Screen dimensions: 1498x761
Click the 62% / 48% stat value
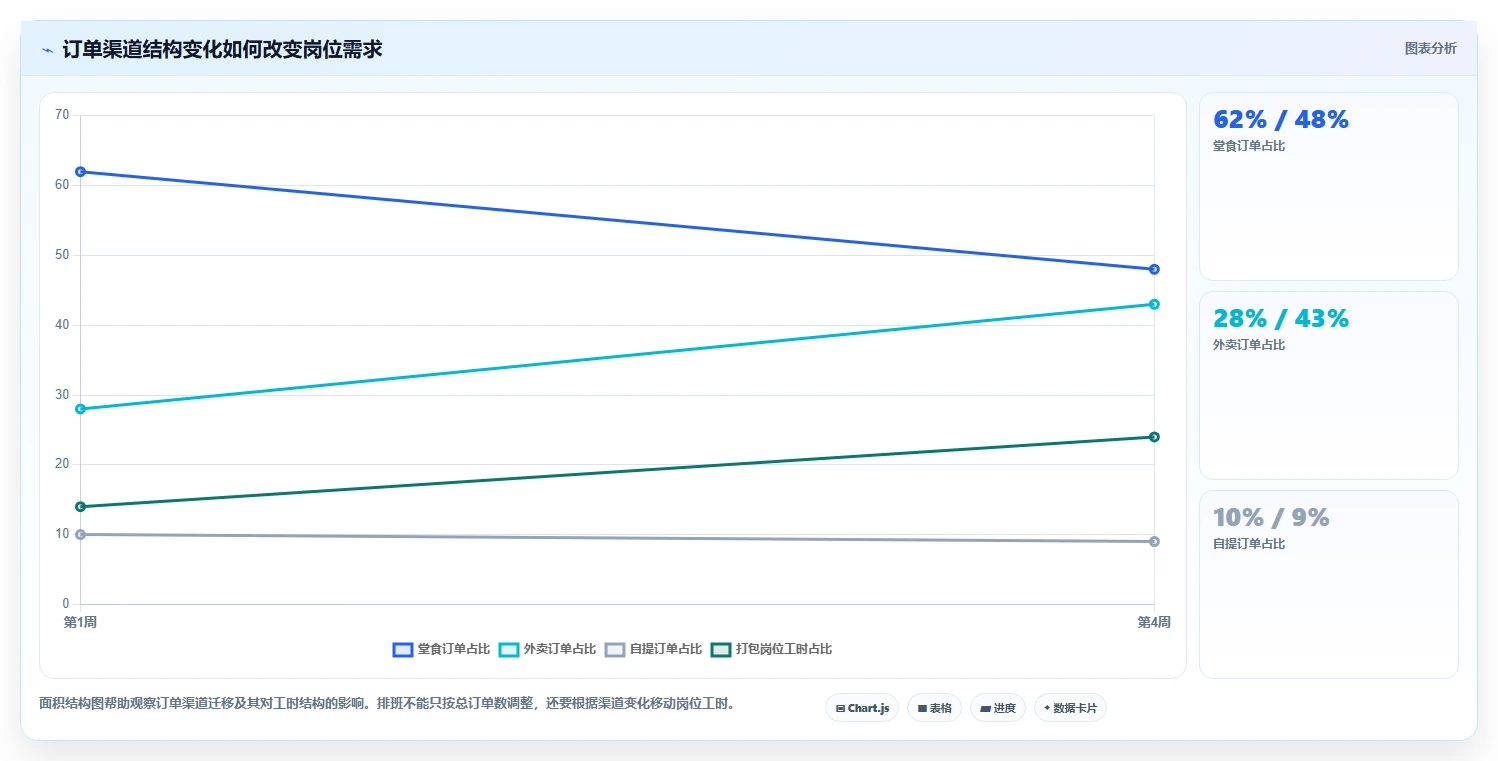pos(1281,119)
